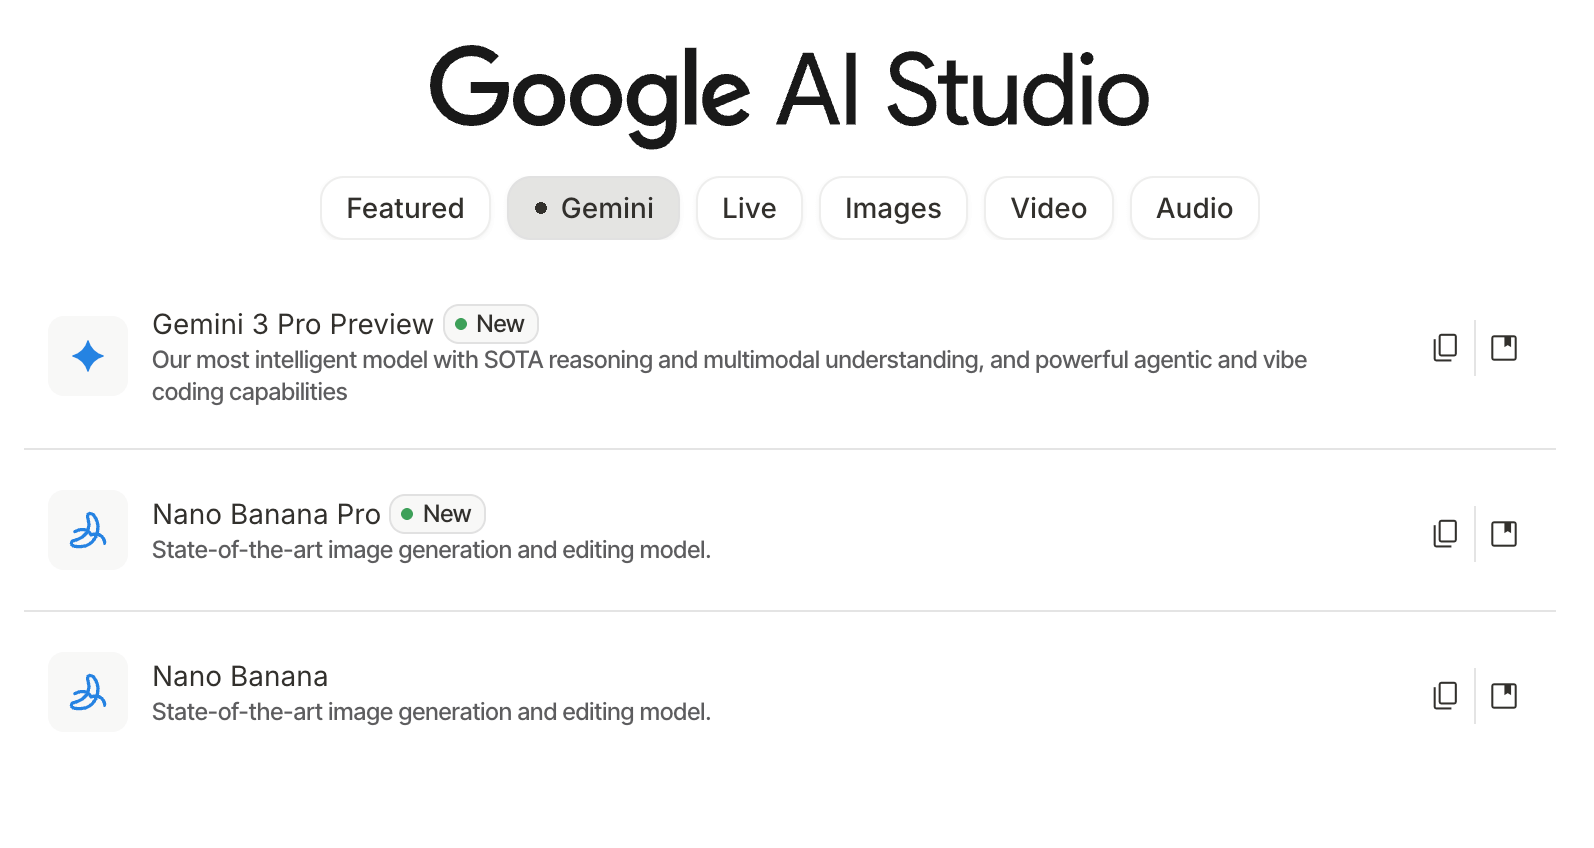Open Gemini 3 Pro Preview docs icon
Screen dimensions: 1594x848
[x=1504, y=348]
